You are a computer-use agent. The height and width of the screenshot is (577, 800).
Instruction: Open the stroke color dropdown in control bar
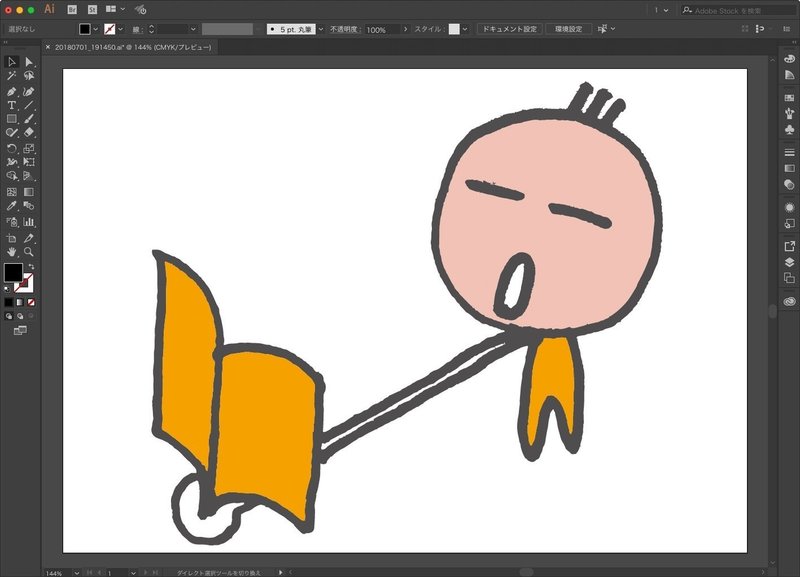120,29
